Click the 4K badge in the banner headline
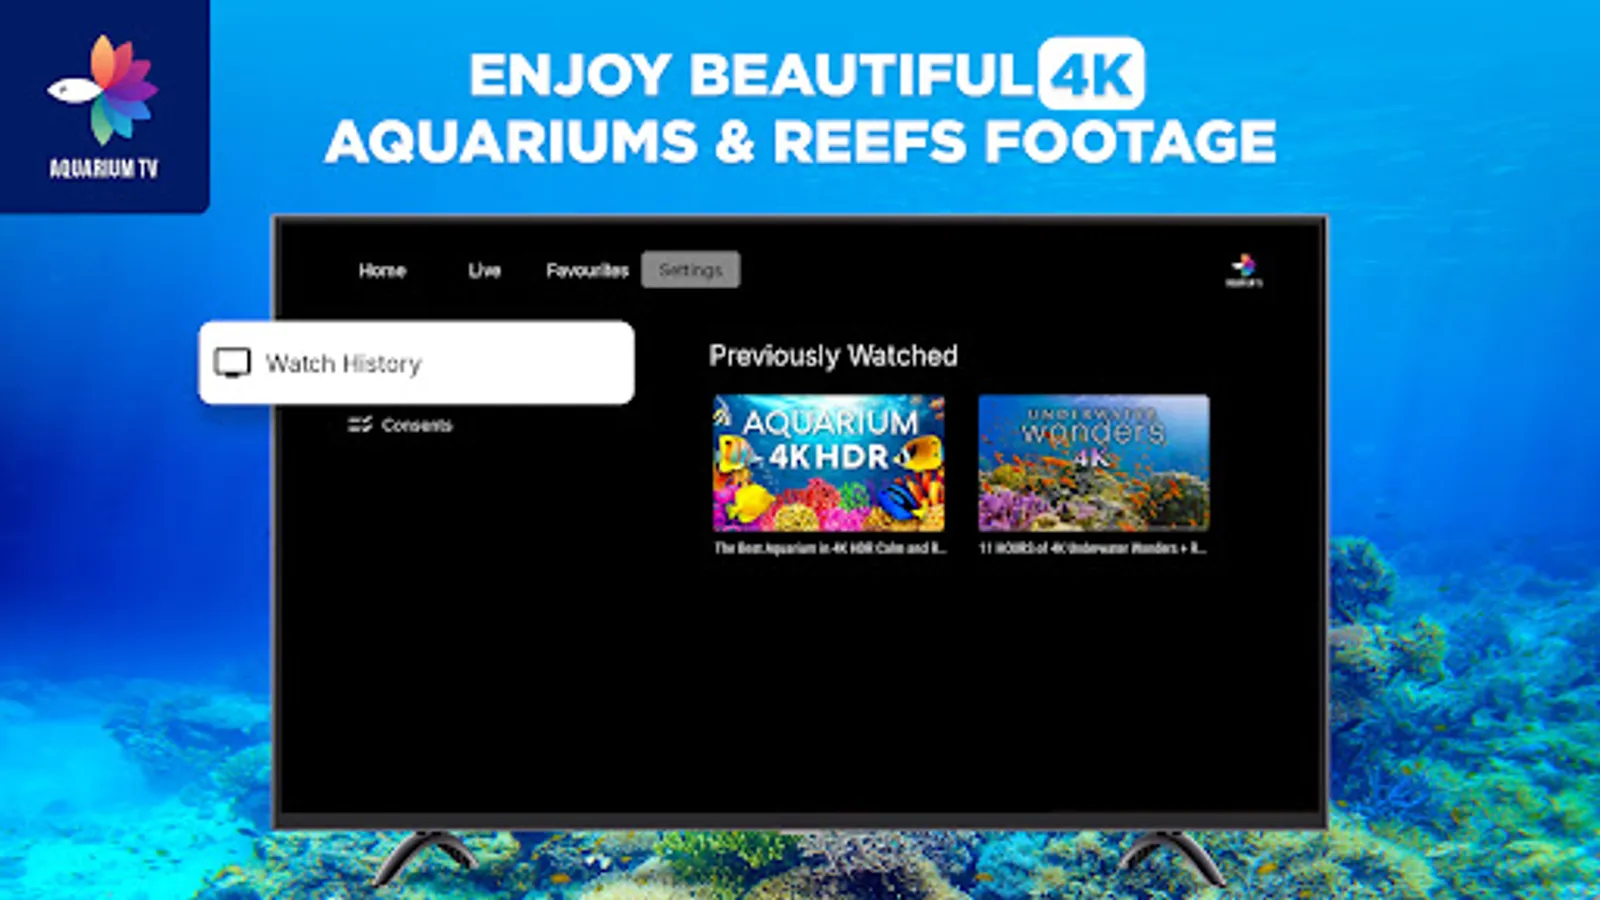 pyautogui.click(x=1091, y=74)
